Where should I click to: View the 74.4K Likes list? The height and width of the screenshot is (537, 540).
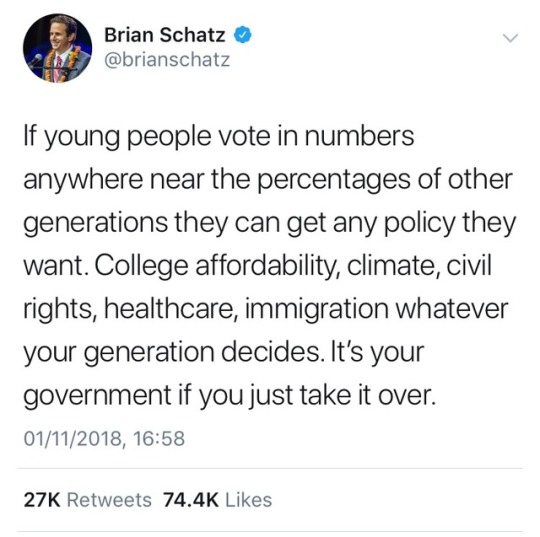(x=217, y=500)
